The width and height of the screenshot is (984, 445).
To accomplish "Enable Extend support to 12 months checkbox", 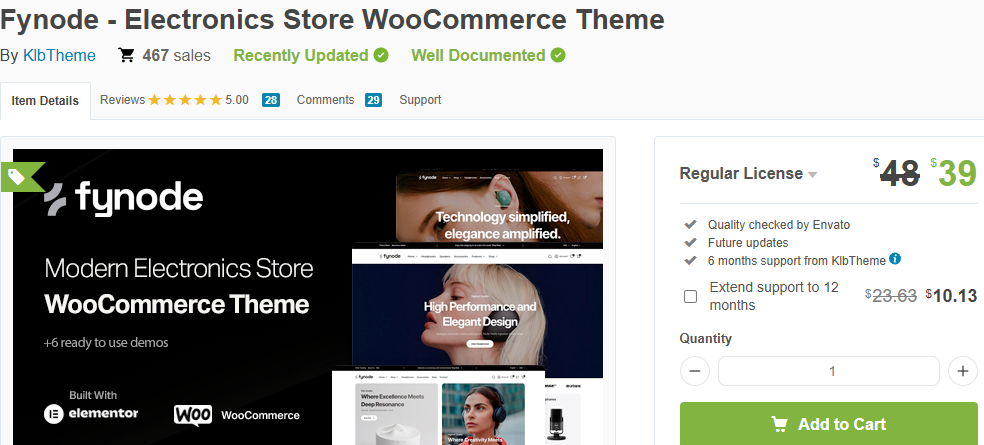I will point(690,296).
